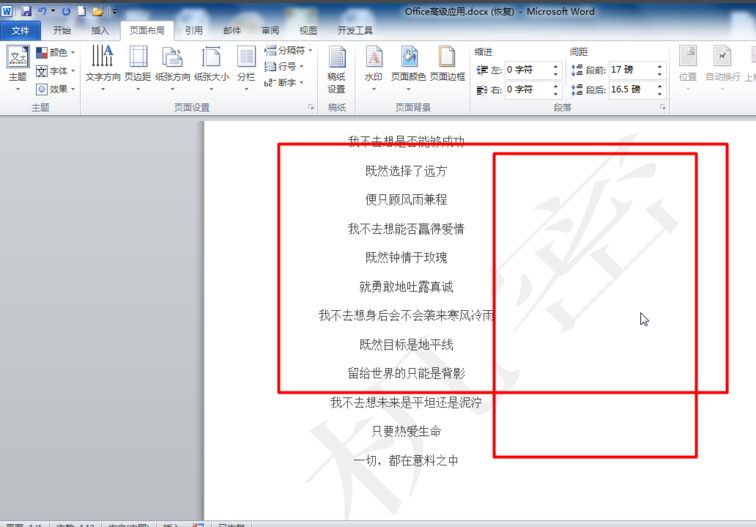The height and width of the screenshot is (527, 756).
Task: Click the right indent 右 input field
Action: coord(527,90)
